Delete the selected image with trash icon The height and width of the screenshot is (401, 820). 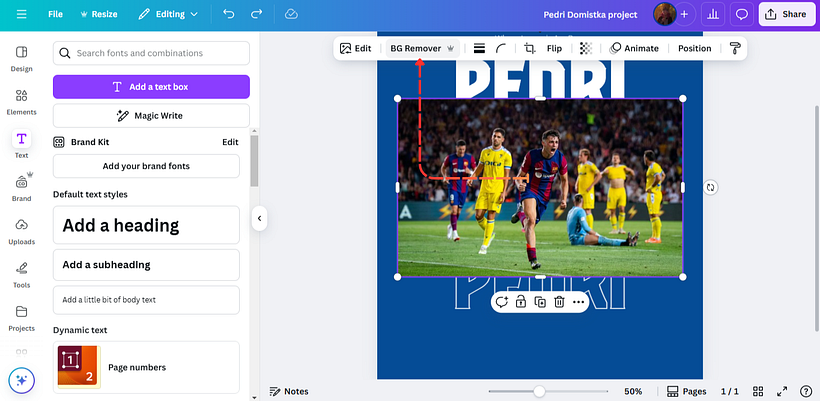559,302
